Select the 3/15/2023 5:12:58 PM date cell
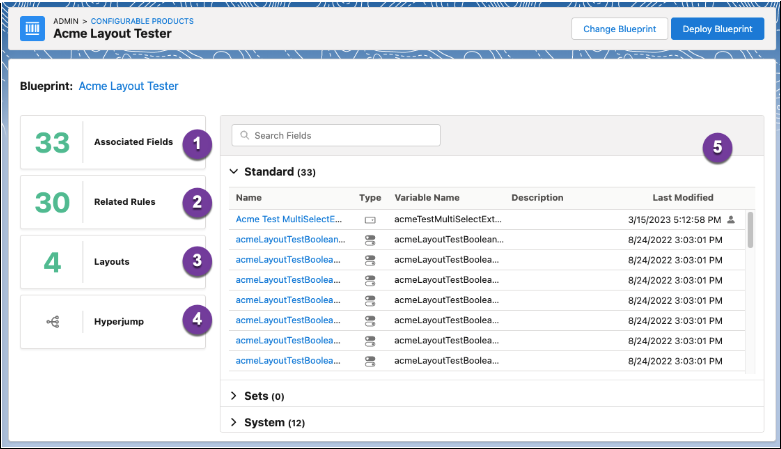Screen dimensions: 781x449 (x=674, y=220)
